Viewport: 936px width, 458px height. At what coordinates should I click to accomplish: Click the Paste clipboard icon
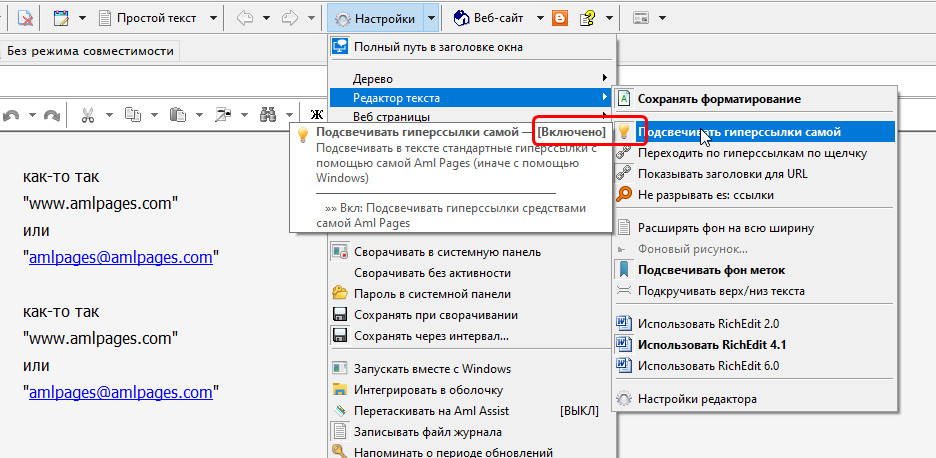(177, 115)
